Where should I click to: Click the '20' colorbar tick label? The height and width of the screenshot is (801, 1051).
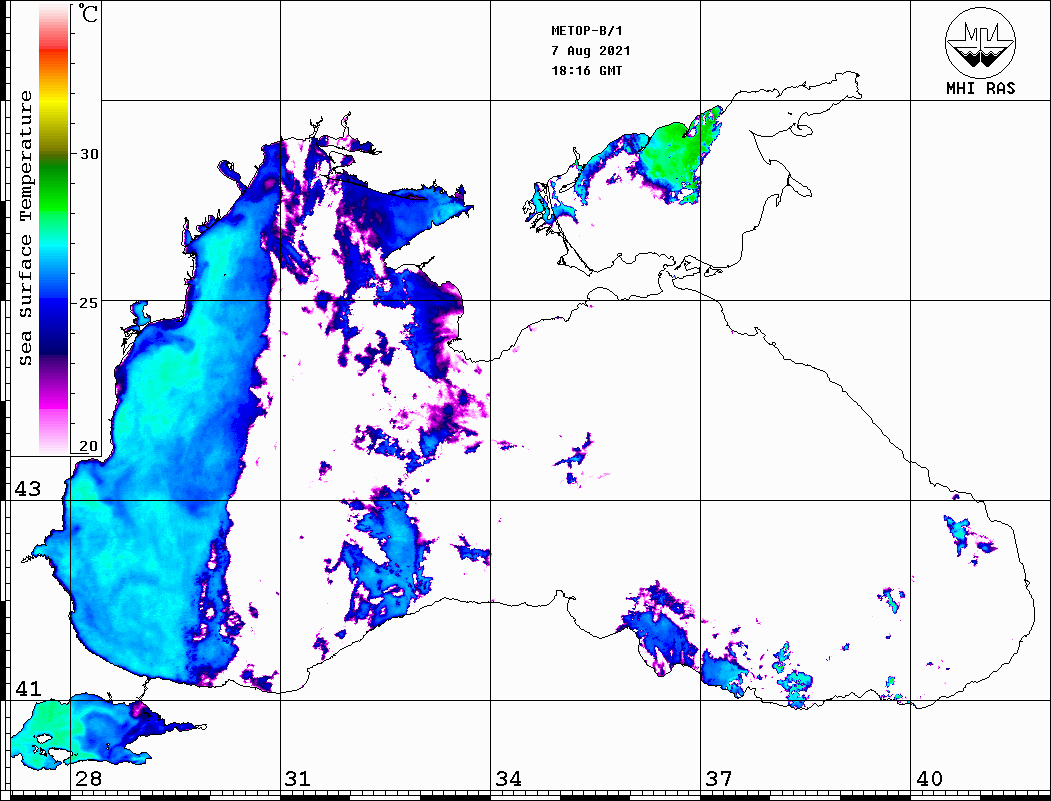[88, 446]
